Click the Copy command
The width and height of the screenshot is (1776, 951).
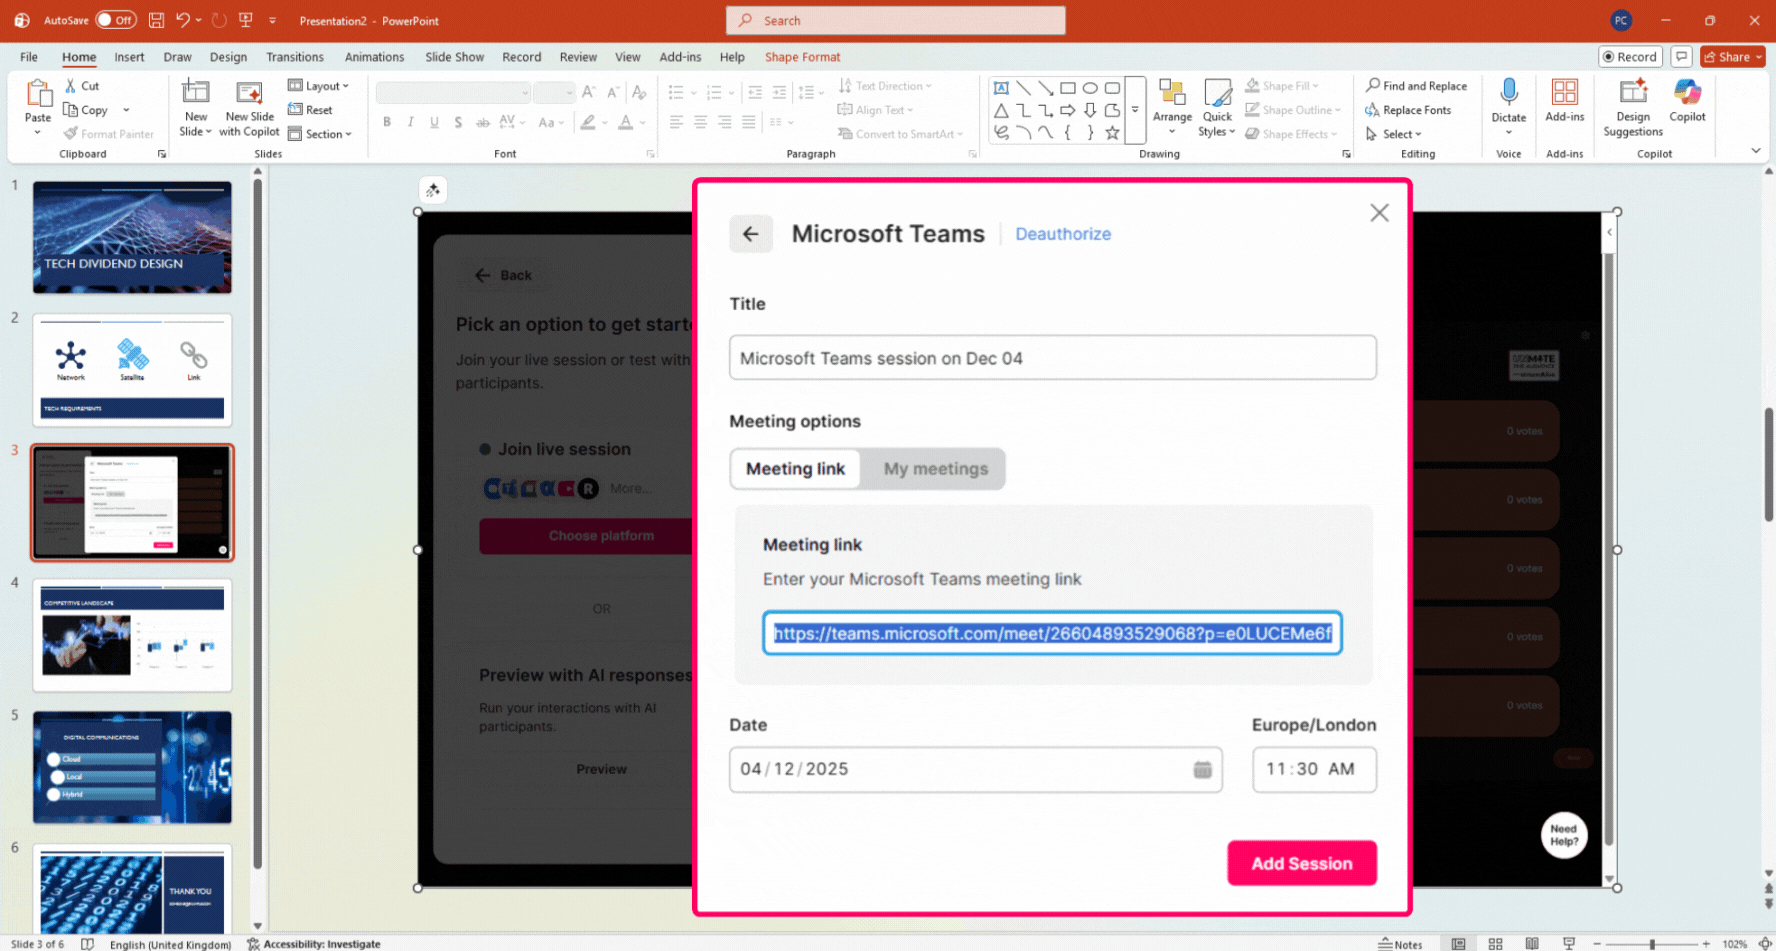(x=86, y=110)
